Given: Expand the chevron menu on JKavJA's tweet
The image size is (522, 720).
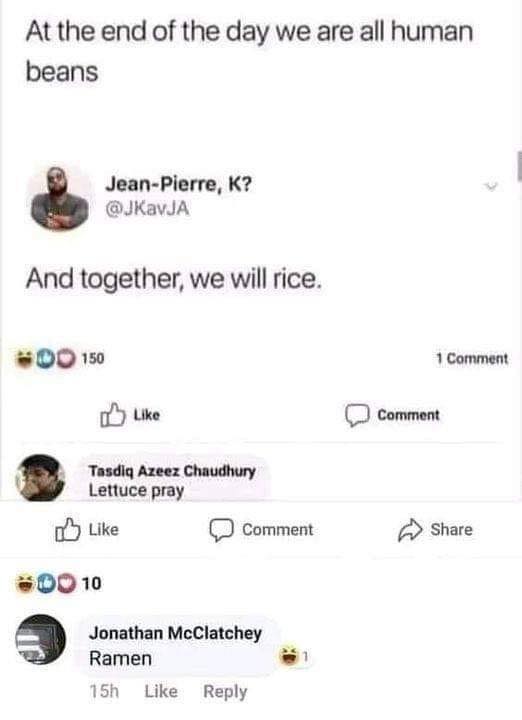Looking at the screenshot, I should point(491,186).
